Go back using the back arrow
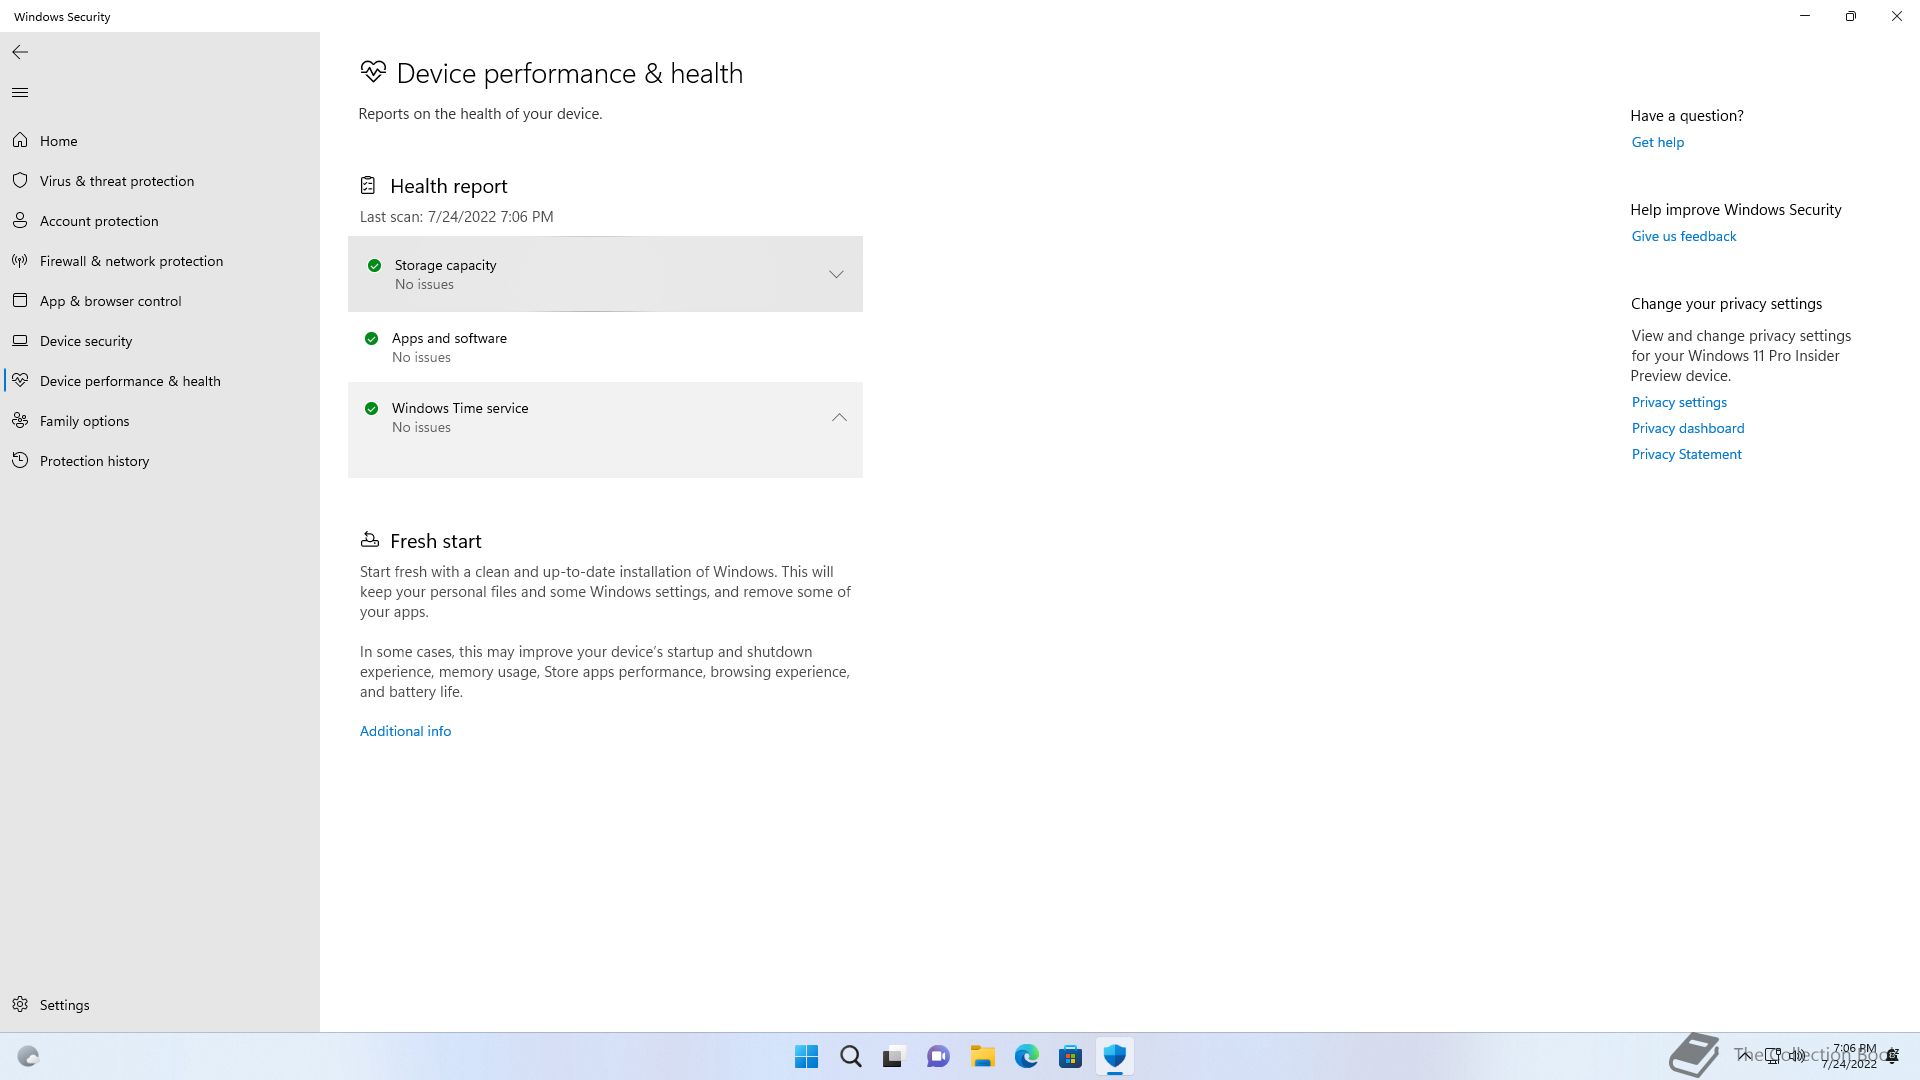This screenshot has width=1920, height=1080. tap(20, 52)
